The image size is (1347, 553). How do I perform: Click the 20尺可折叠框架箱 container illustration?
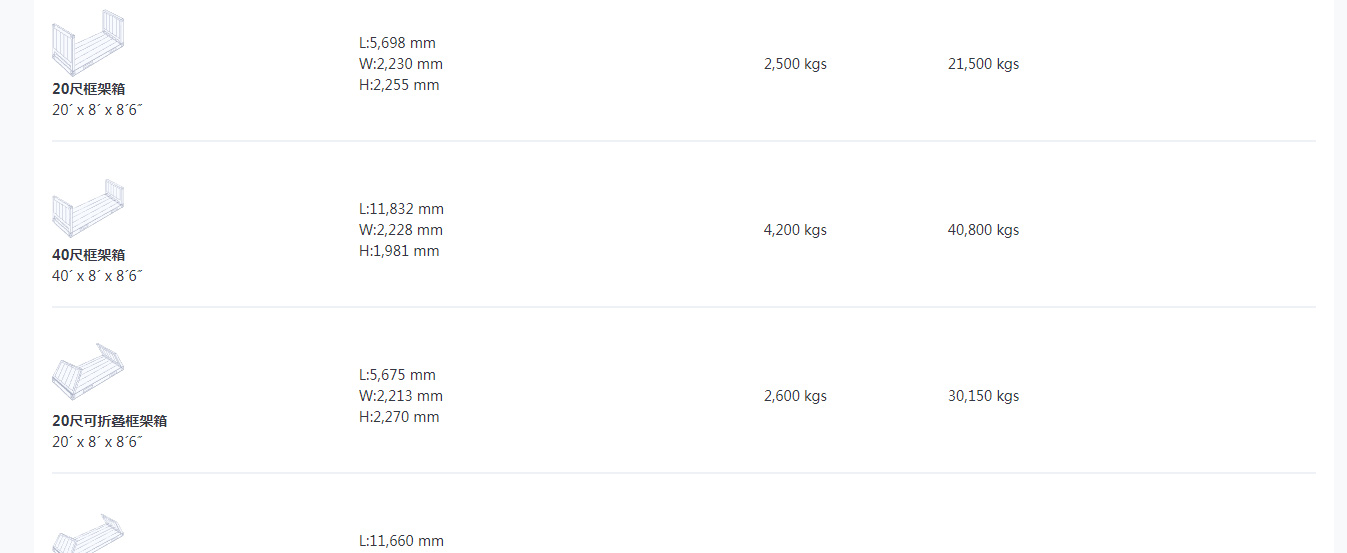(x=88, y=371)
